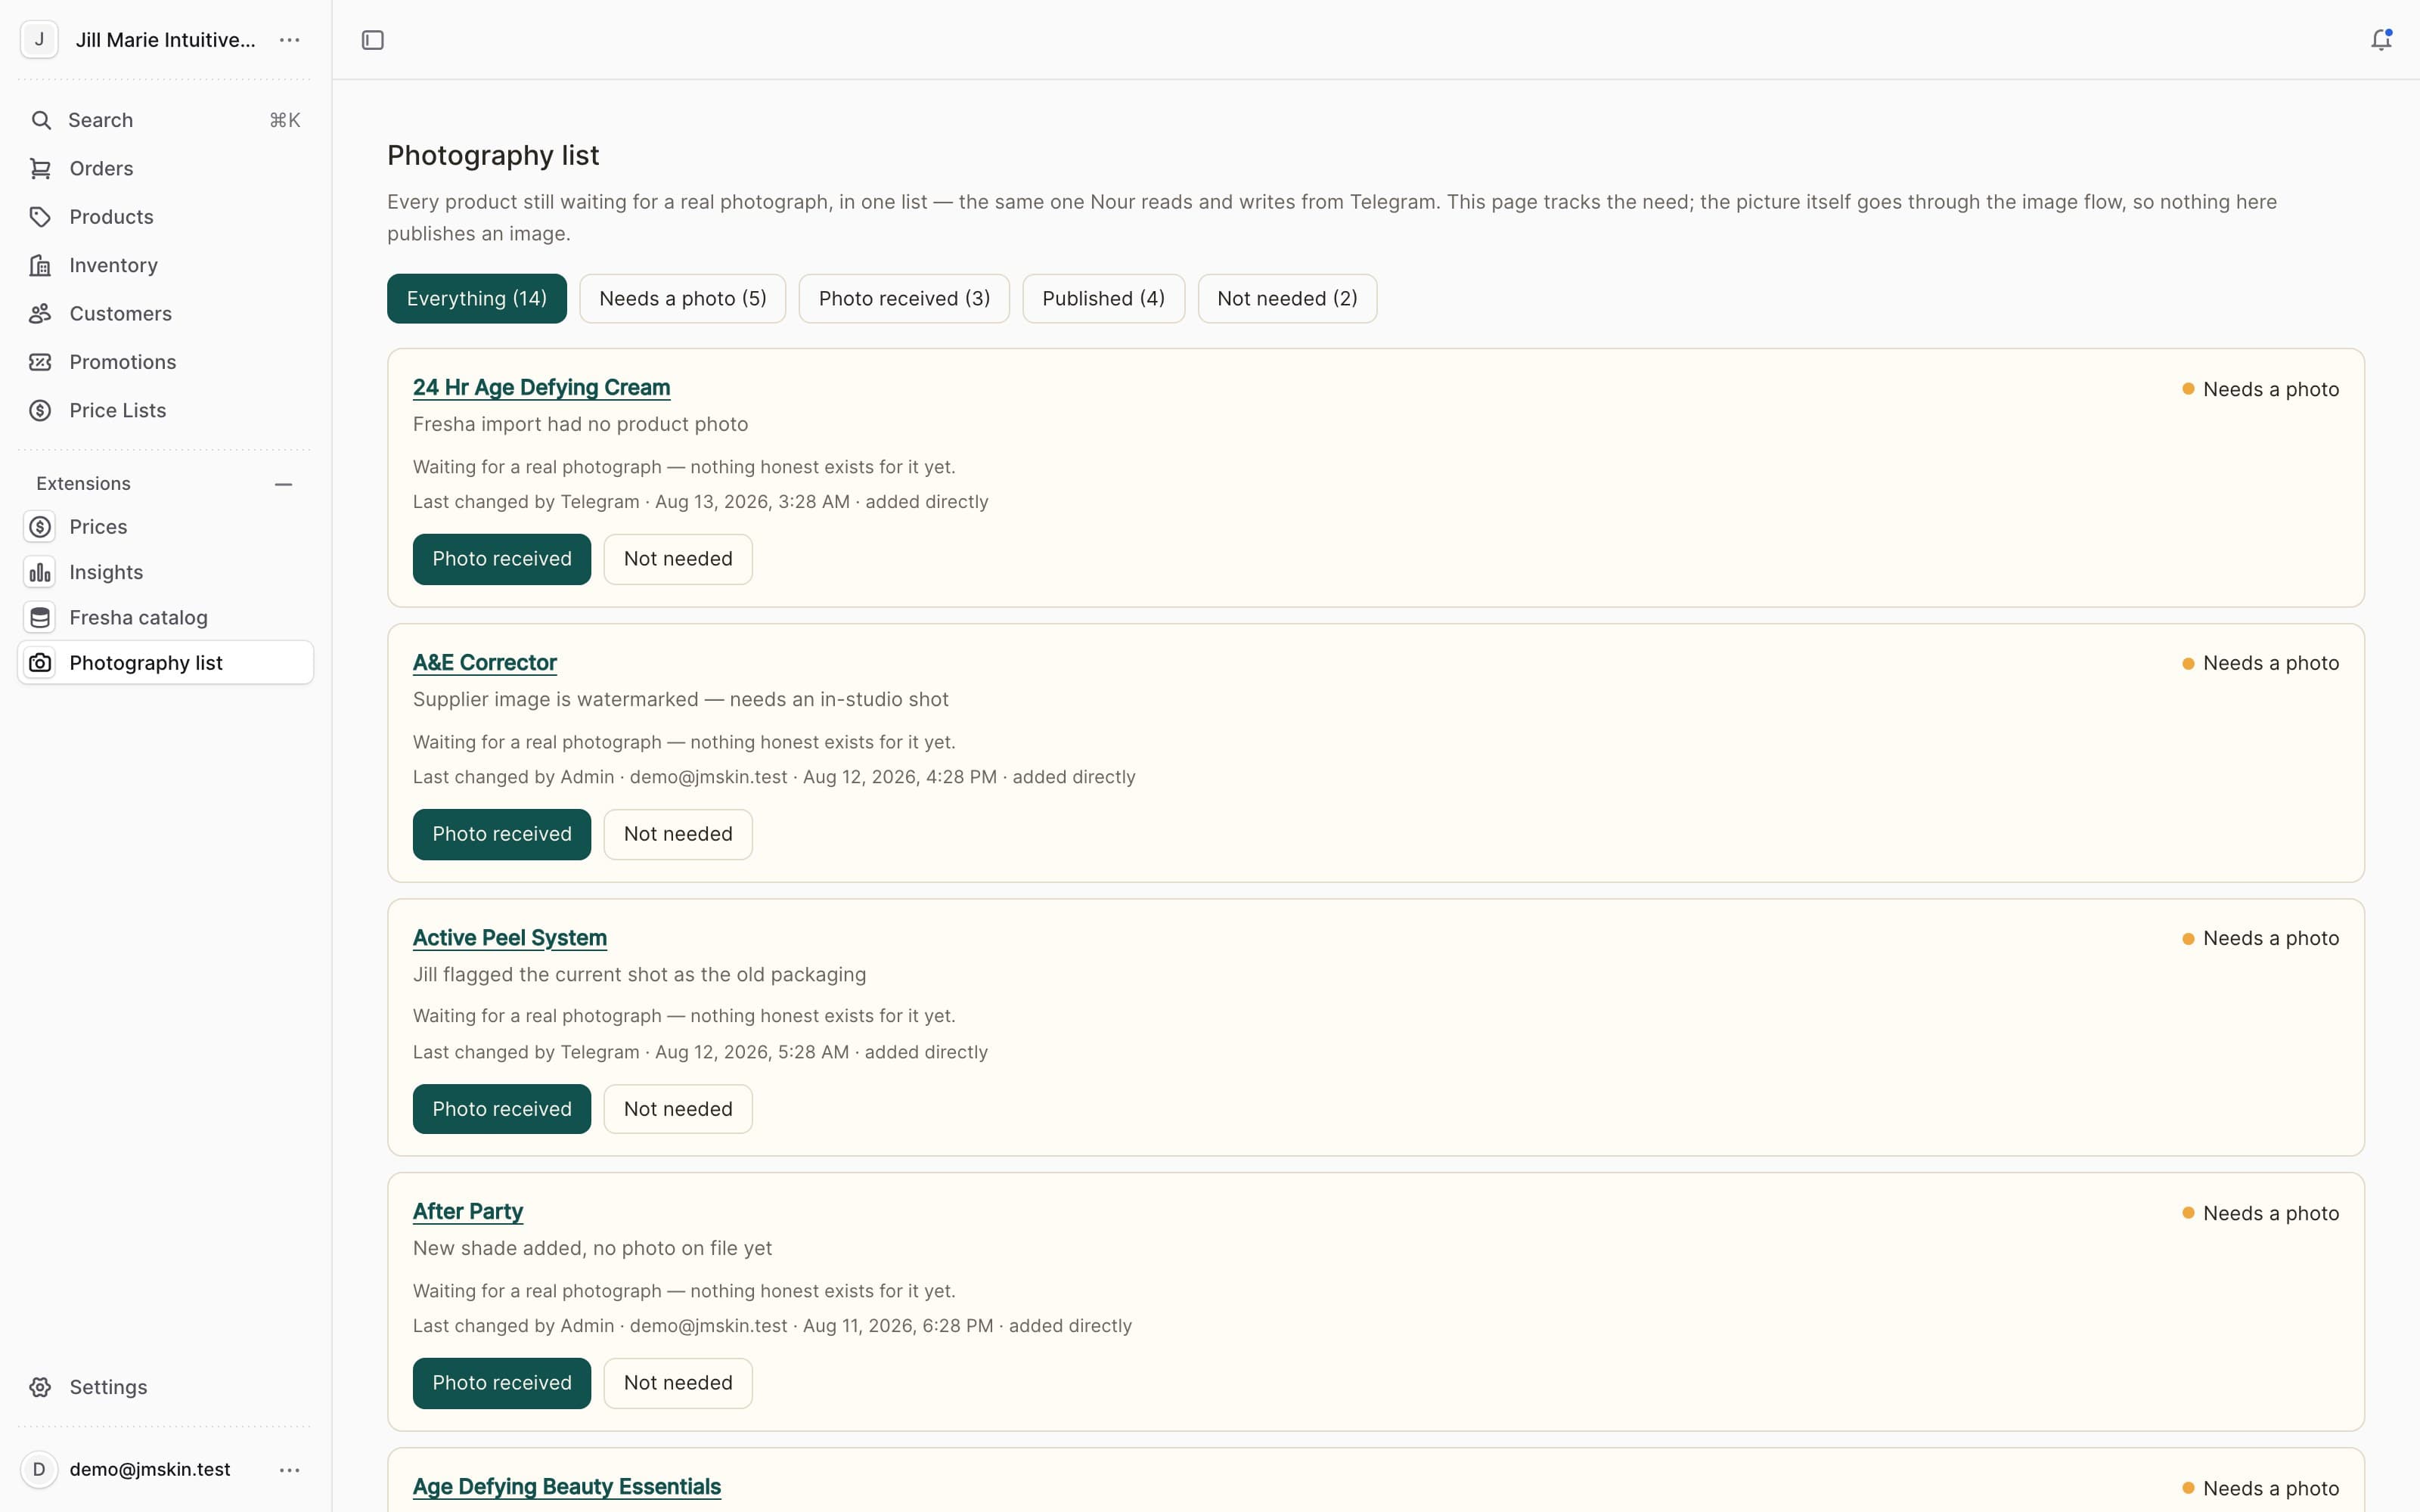Open Age Defying Beauty Essentials link
Screen dimensions: 2420x1512
[x=567, y=1487]
